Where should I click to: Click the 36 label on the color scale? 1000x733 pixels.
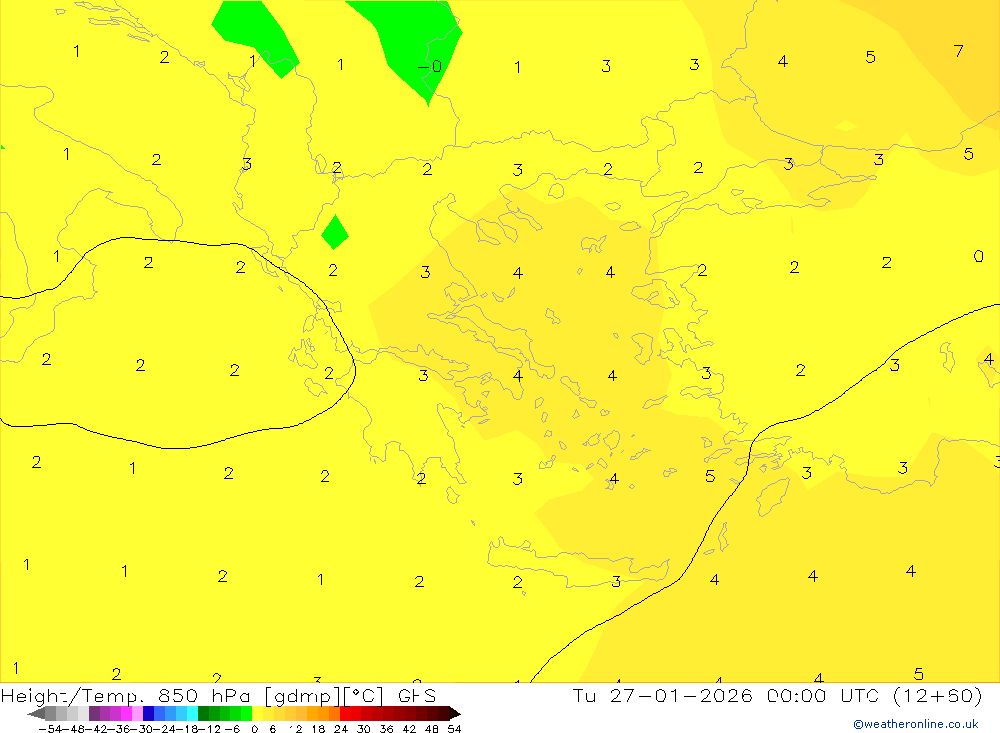(386, 729)
